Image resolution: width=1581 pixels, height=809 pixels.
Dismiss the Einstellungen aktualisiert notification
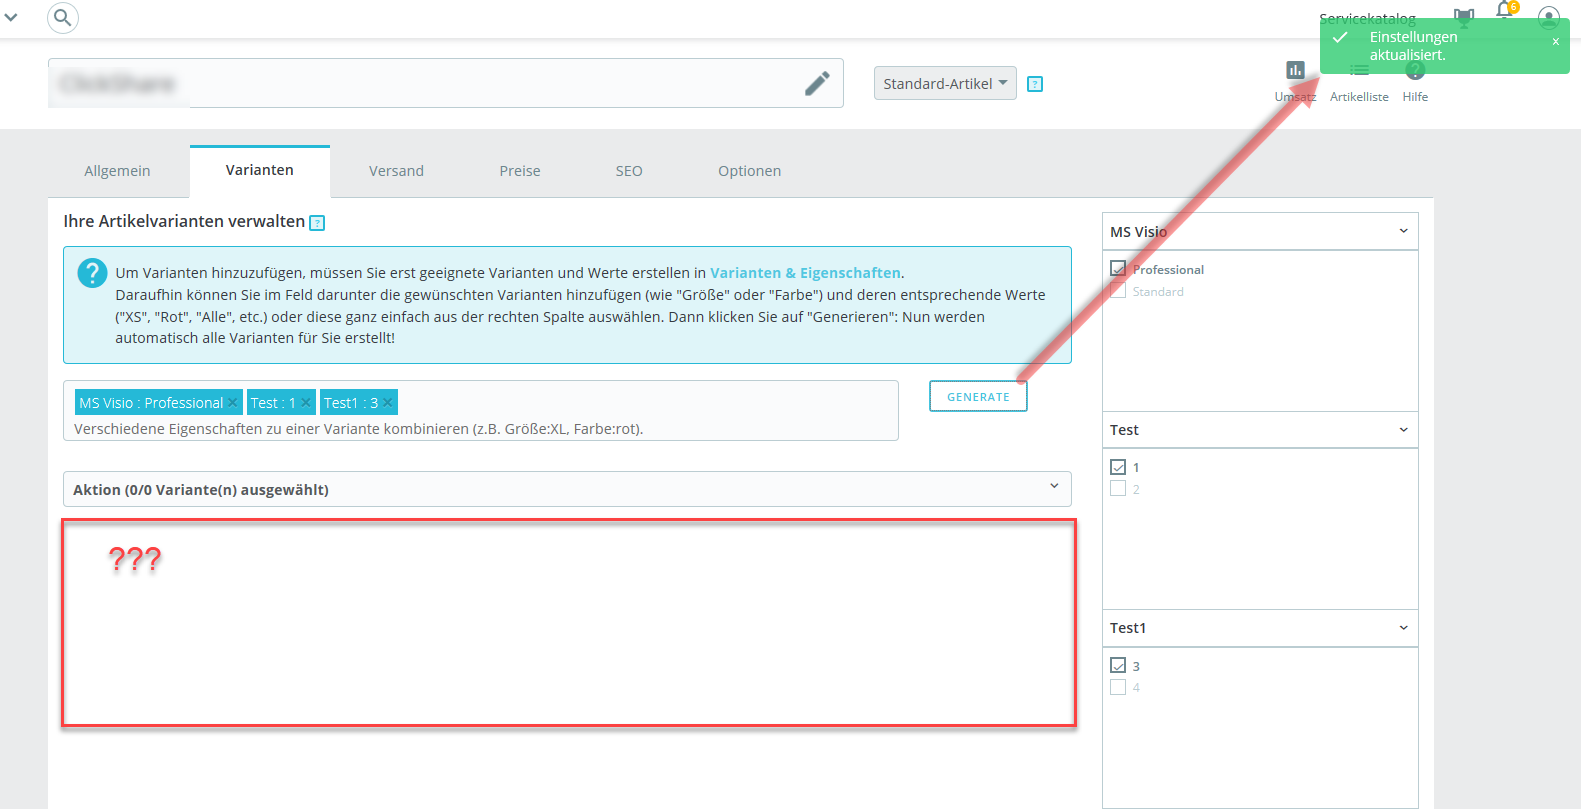(1555, 42)
